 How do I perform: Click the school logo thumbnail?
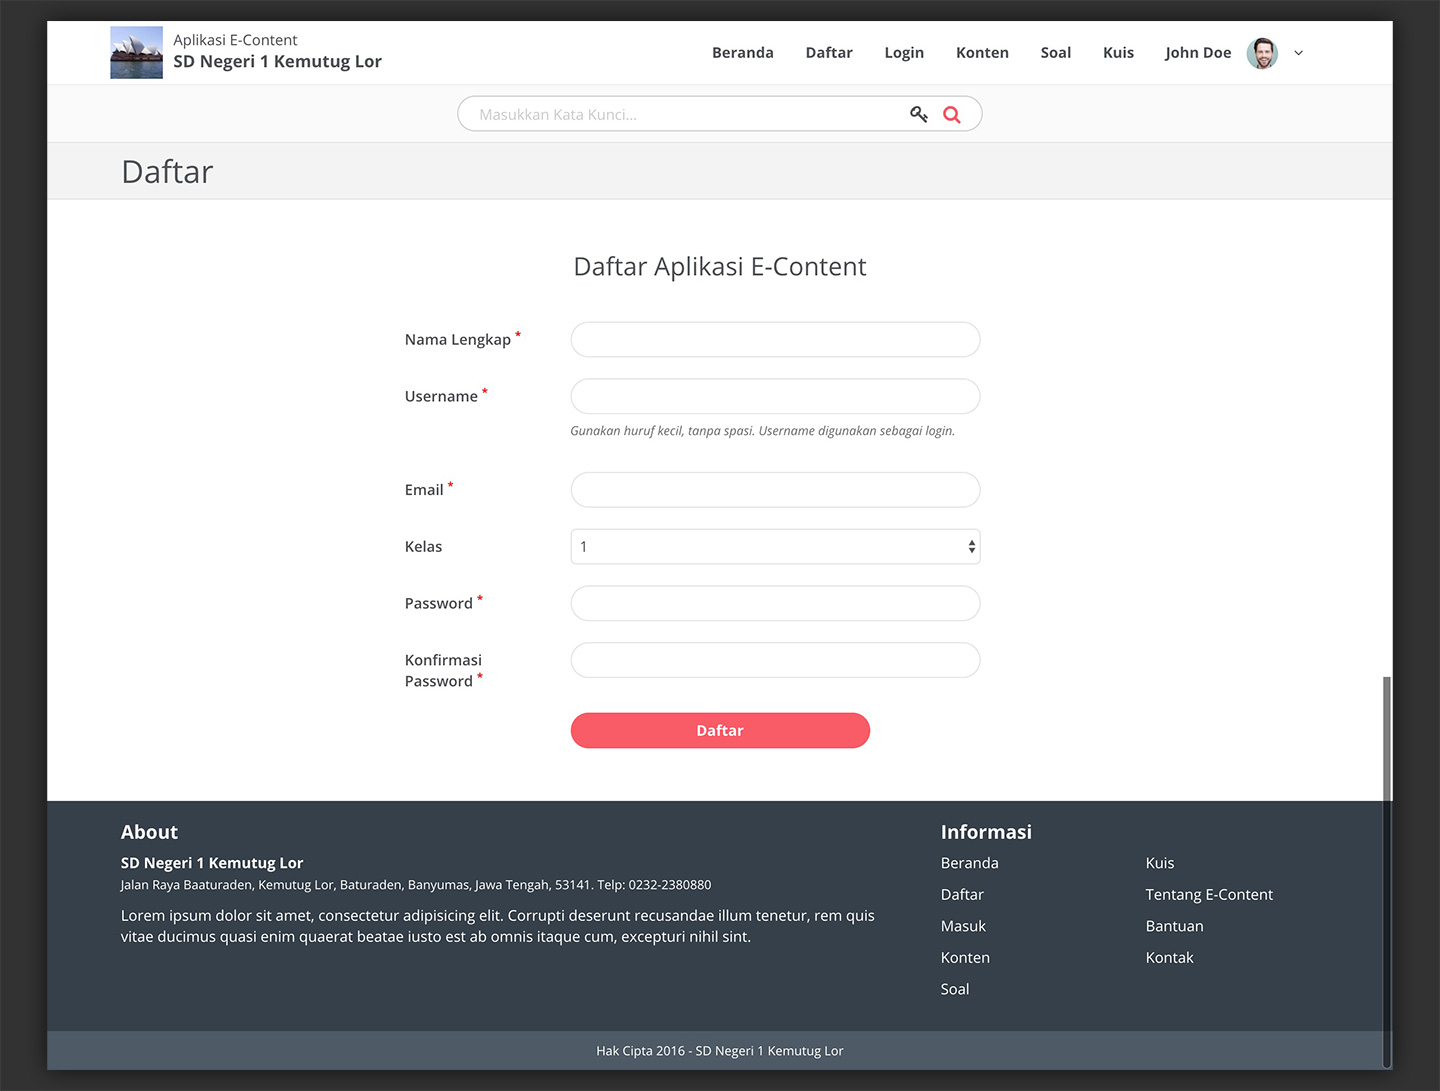tap(136, 53)
